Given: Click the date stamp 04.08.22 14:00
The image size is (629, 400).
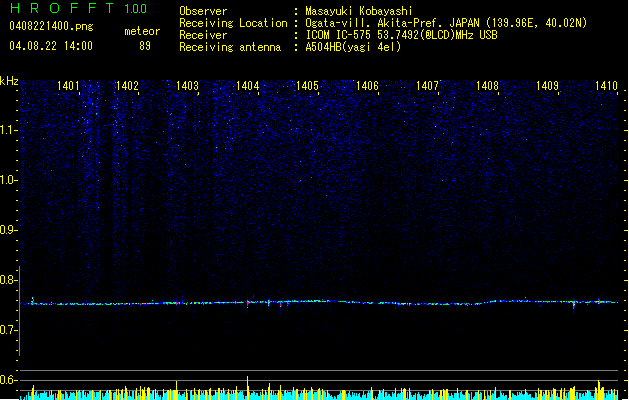Looking at the screenshot, I should pyautogui.click(x=51, y=46).
